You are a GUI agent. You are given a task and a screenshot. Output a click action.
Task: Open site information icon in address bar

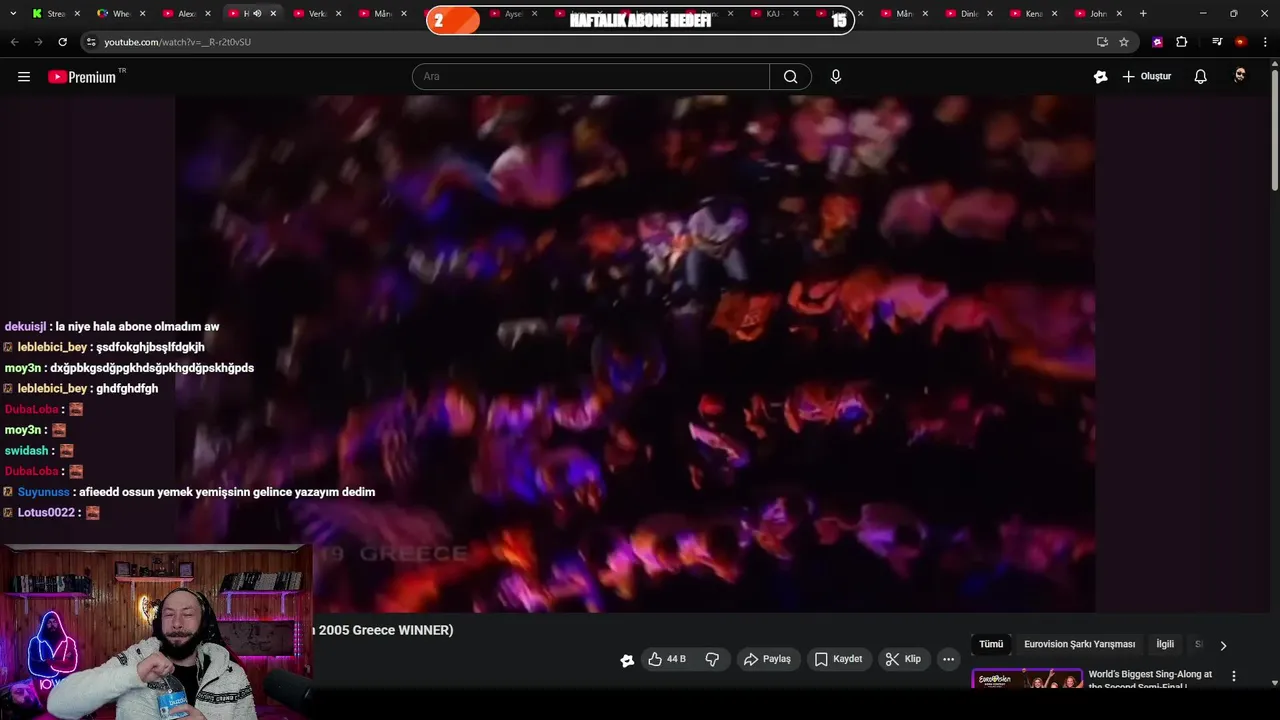[91, 42]
